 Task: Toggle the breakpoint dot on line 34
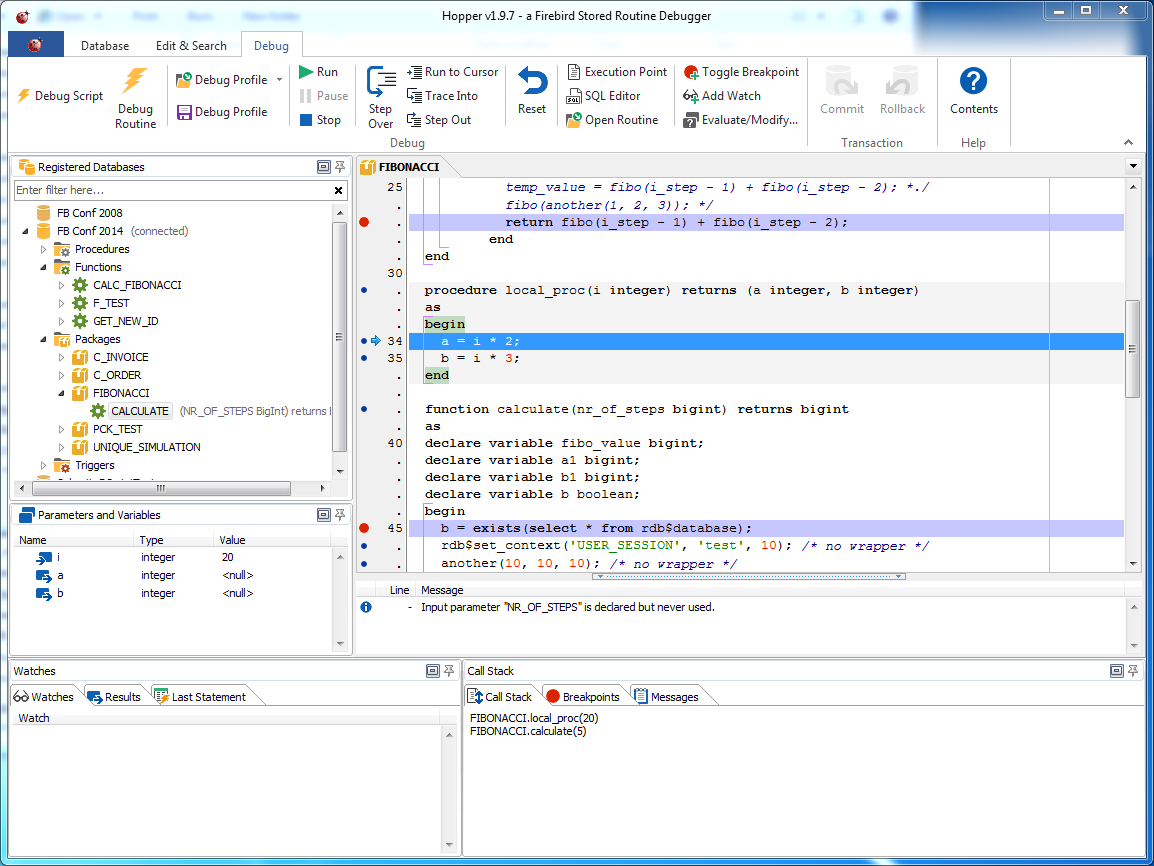(362, 341)
